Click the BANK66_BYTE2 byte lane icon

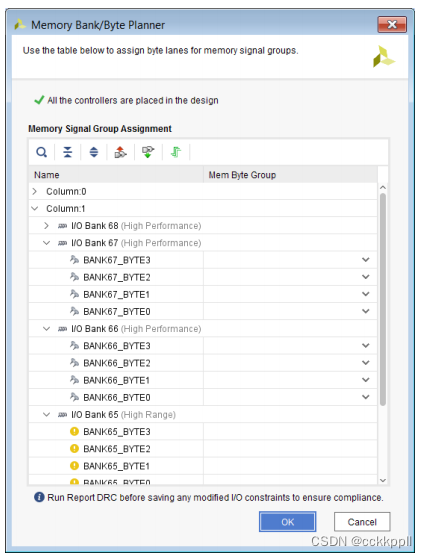pos(74,363)
